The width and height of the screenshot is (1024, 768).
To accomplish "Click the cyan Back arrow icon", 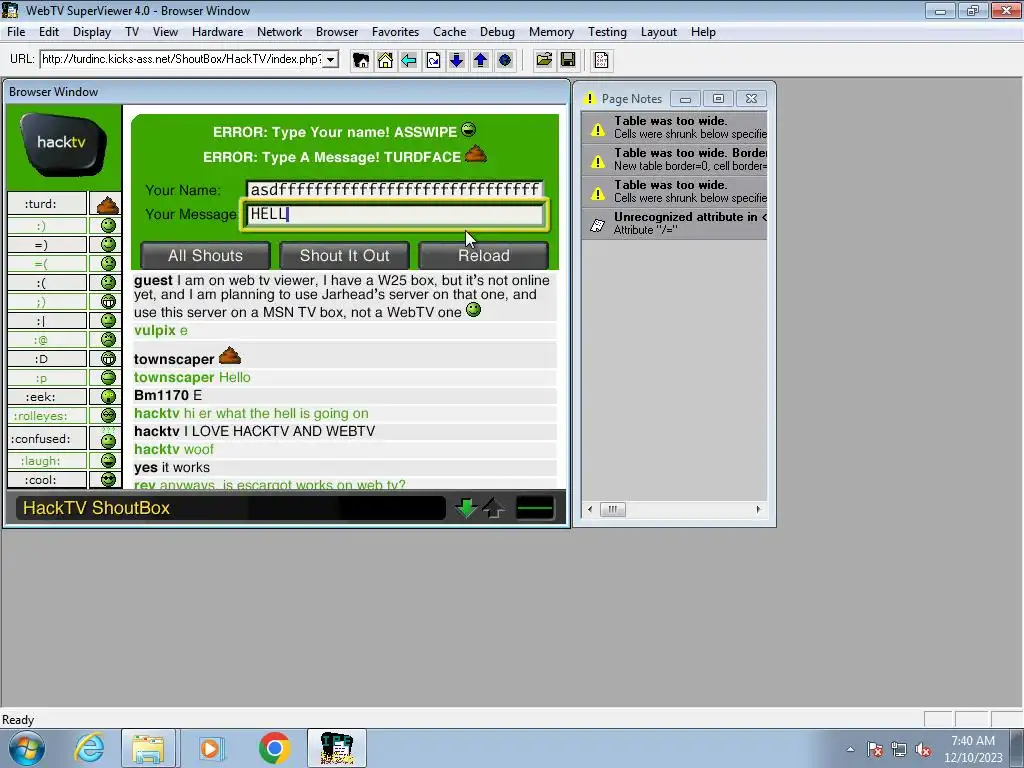I will tap(409, 61).
